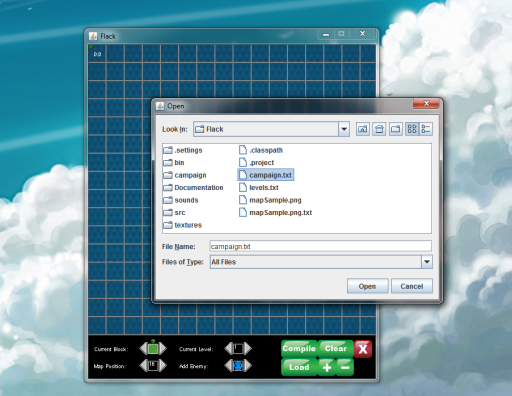Viewport: 512px width, 396px height.
Task: Click the Up One Level icon in Open dialog
Action: pos(363,129)
